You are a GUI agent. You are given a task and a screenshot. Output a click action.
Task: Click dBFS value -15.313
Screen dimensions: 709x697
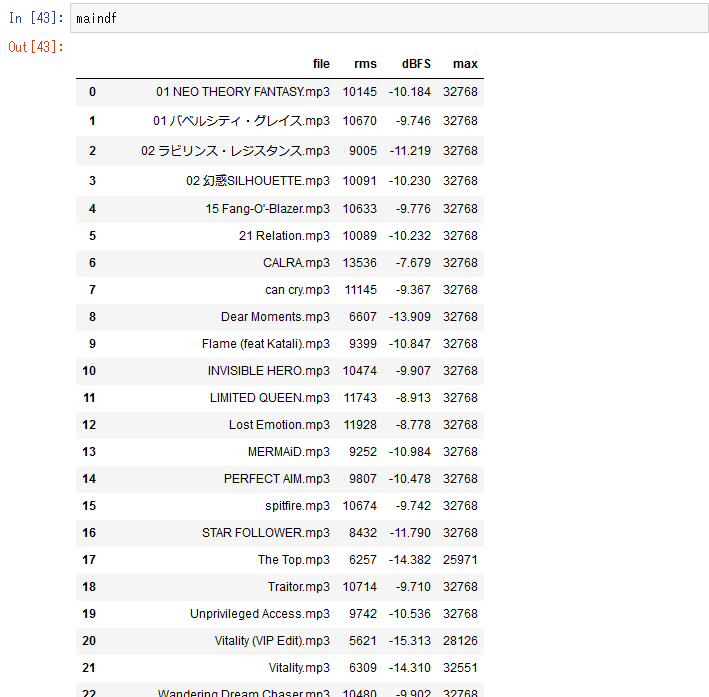(x=410, y=641)
